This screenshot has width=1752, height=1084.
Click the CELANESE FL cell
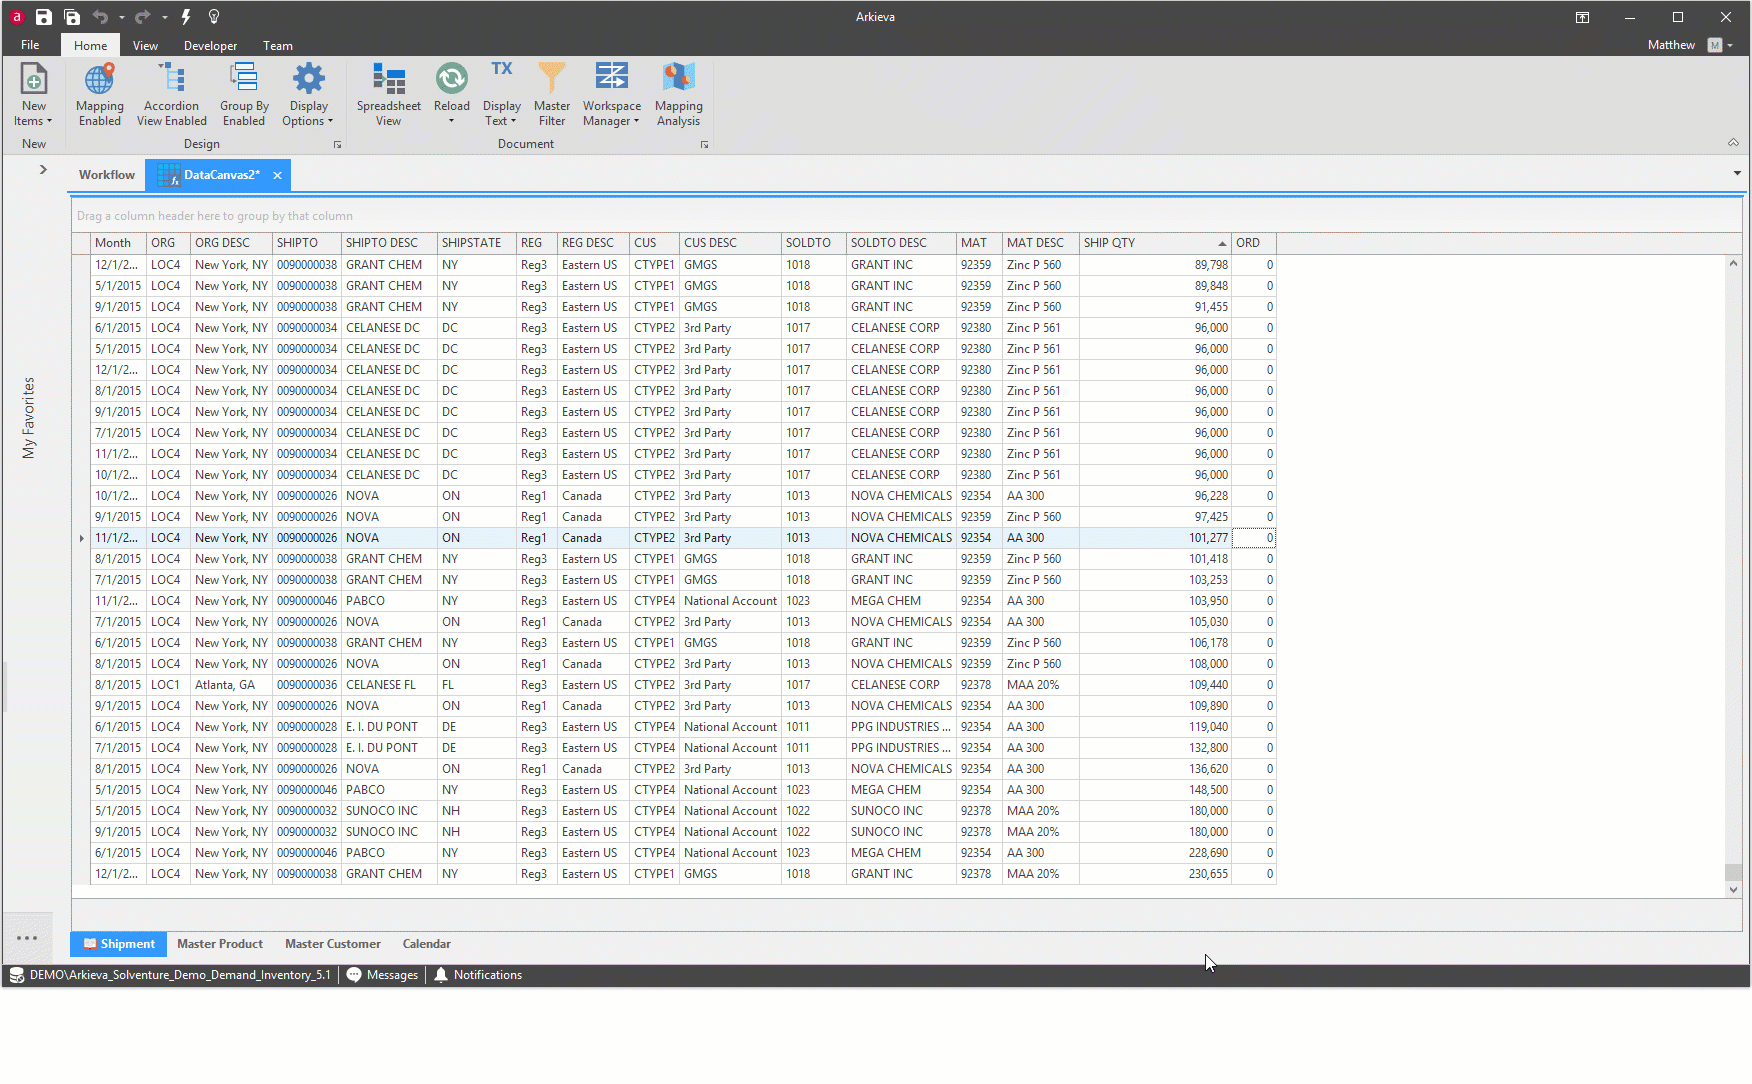pos(389,685)
